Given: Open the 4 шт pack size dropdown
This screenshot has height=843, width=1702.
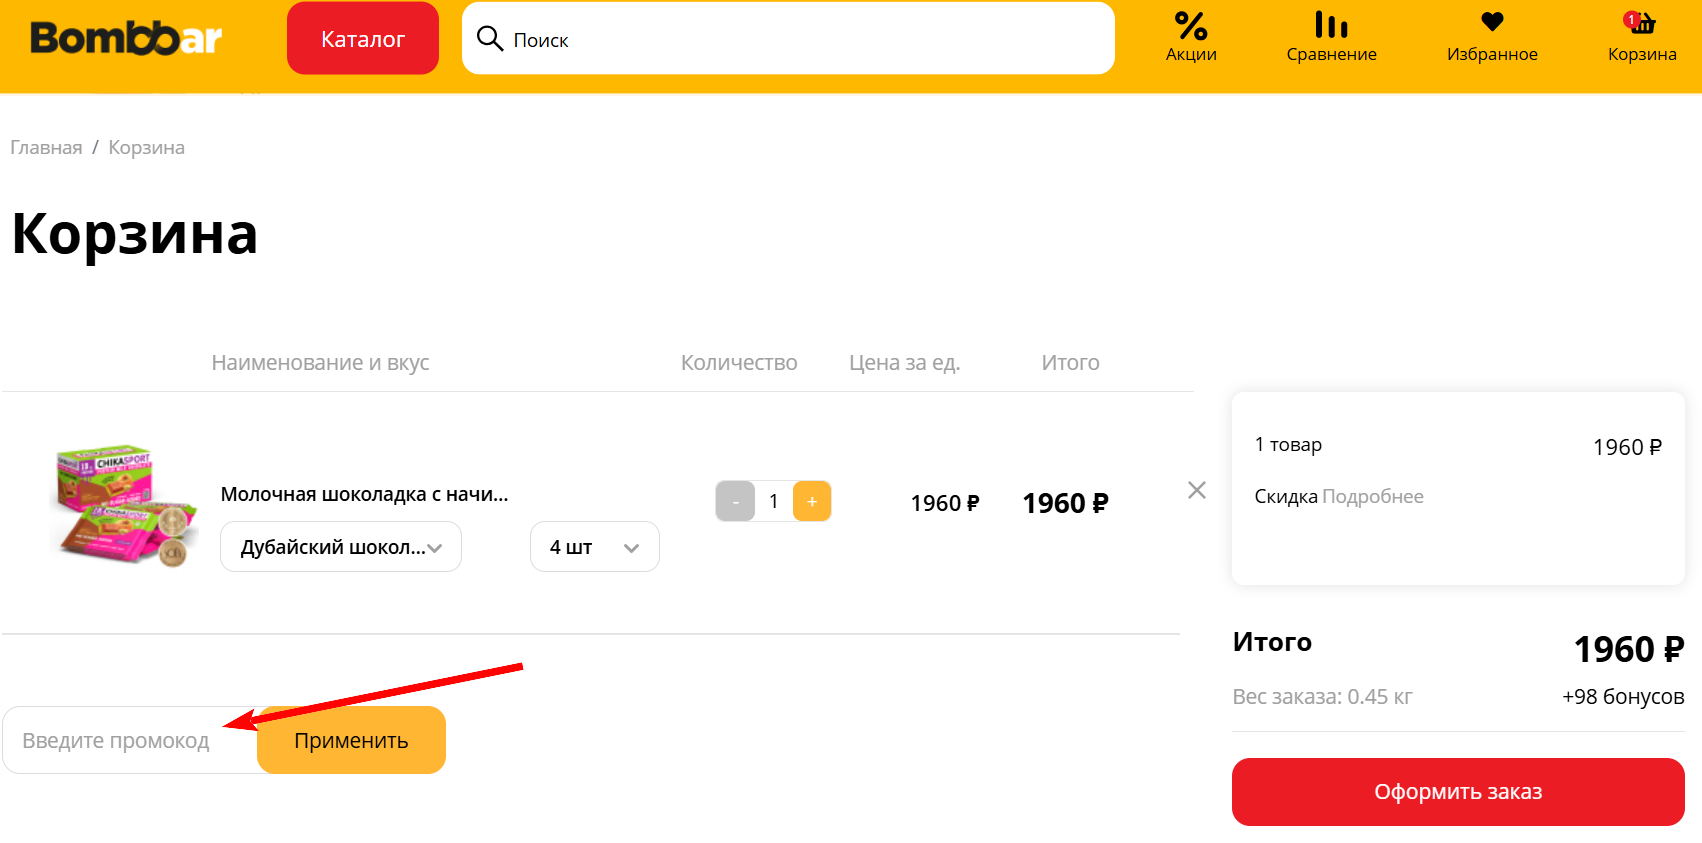Looking at the screenshot, I should tap(594, 547).
